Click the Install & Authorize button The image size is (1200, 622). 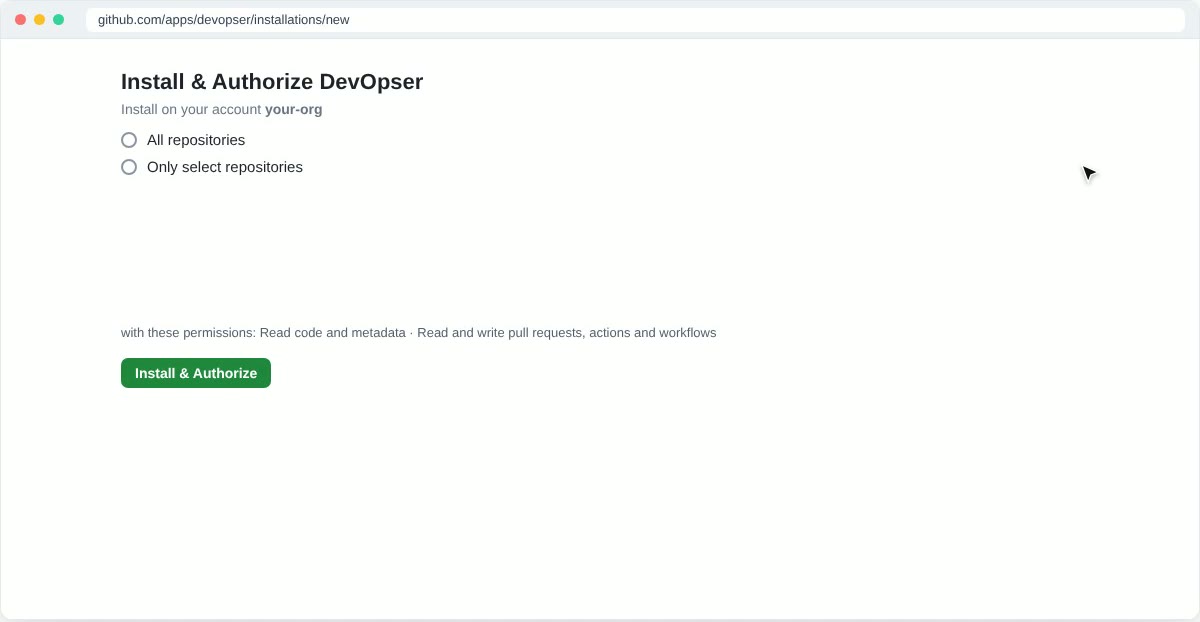click(x=196, y=373)
